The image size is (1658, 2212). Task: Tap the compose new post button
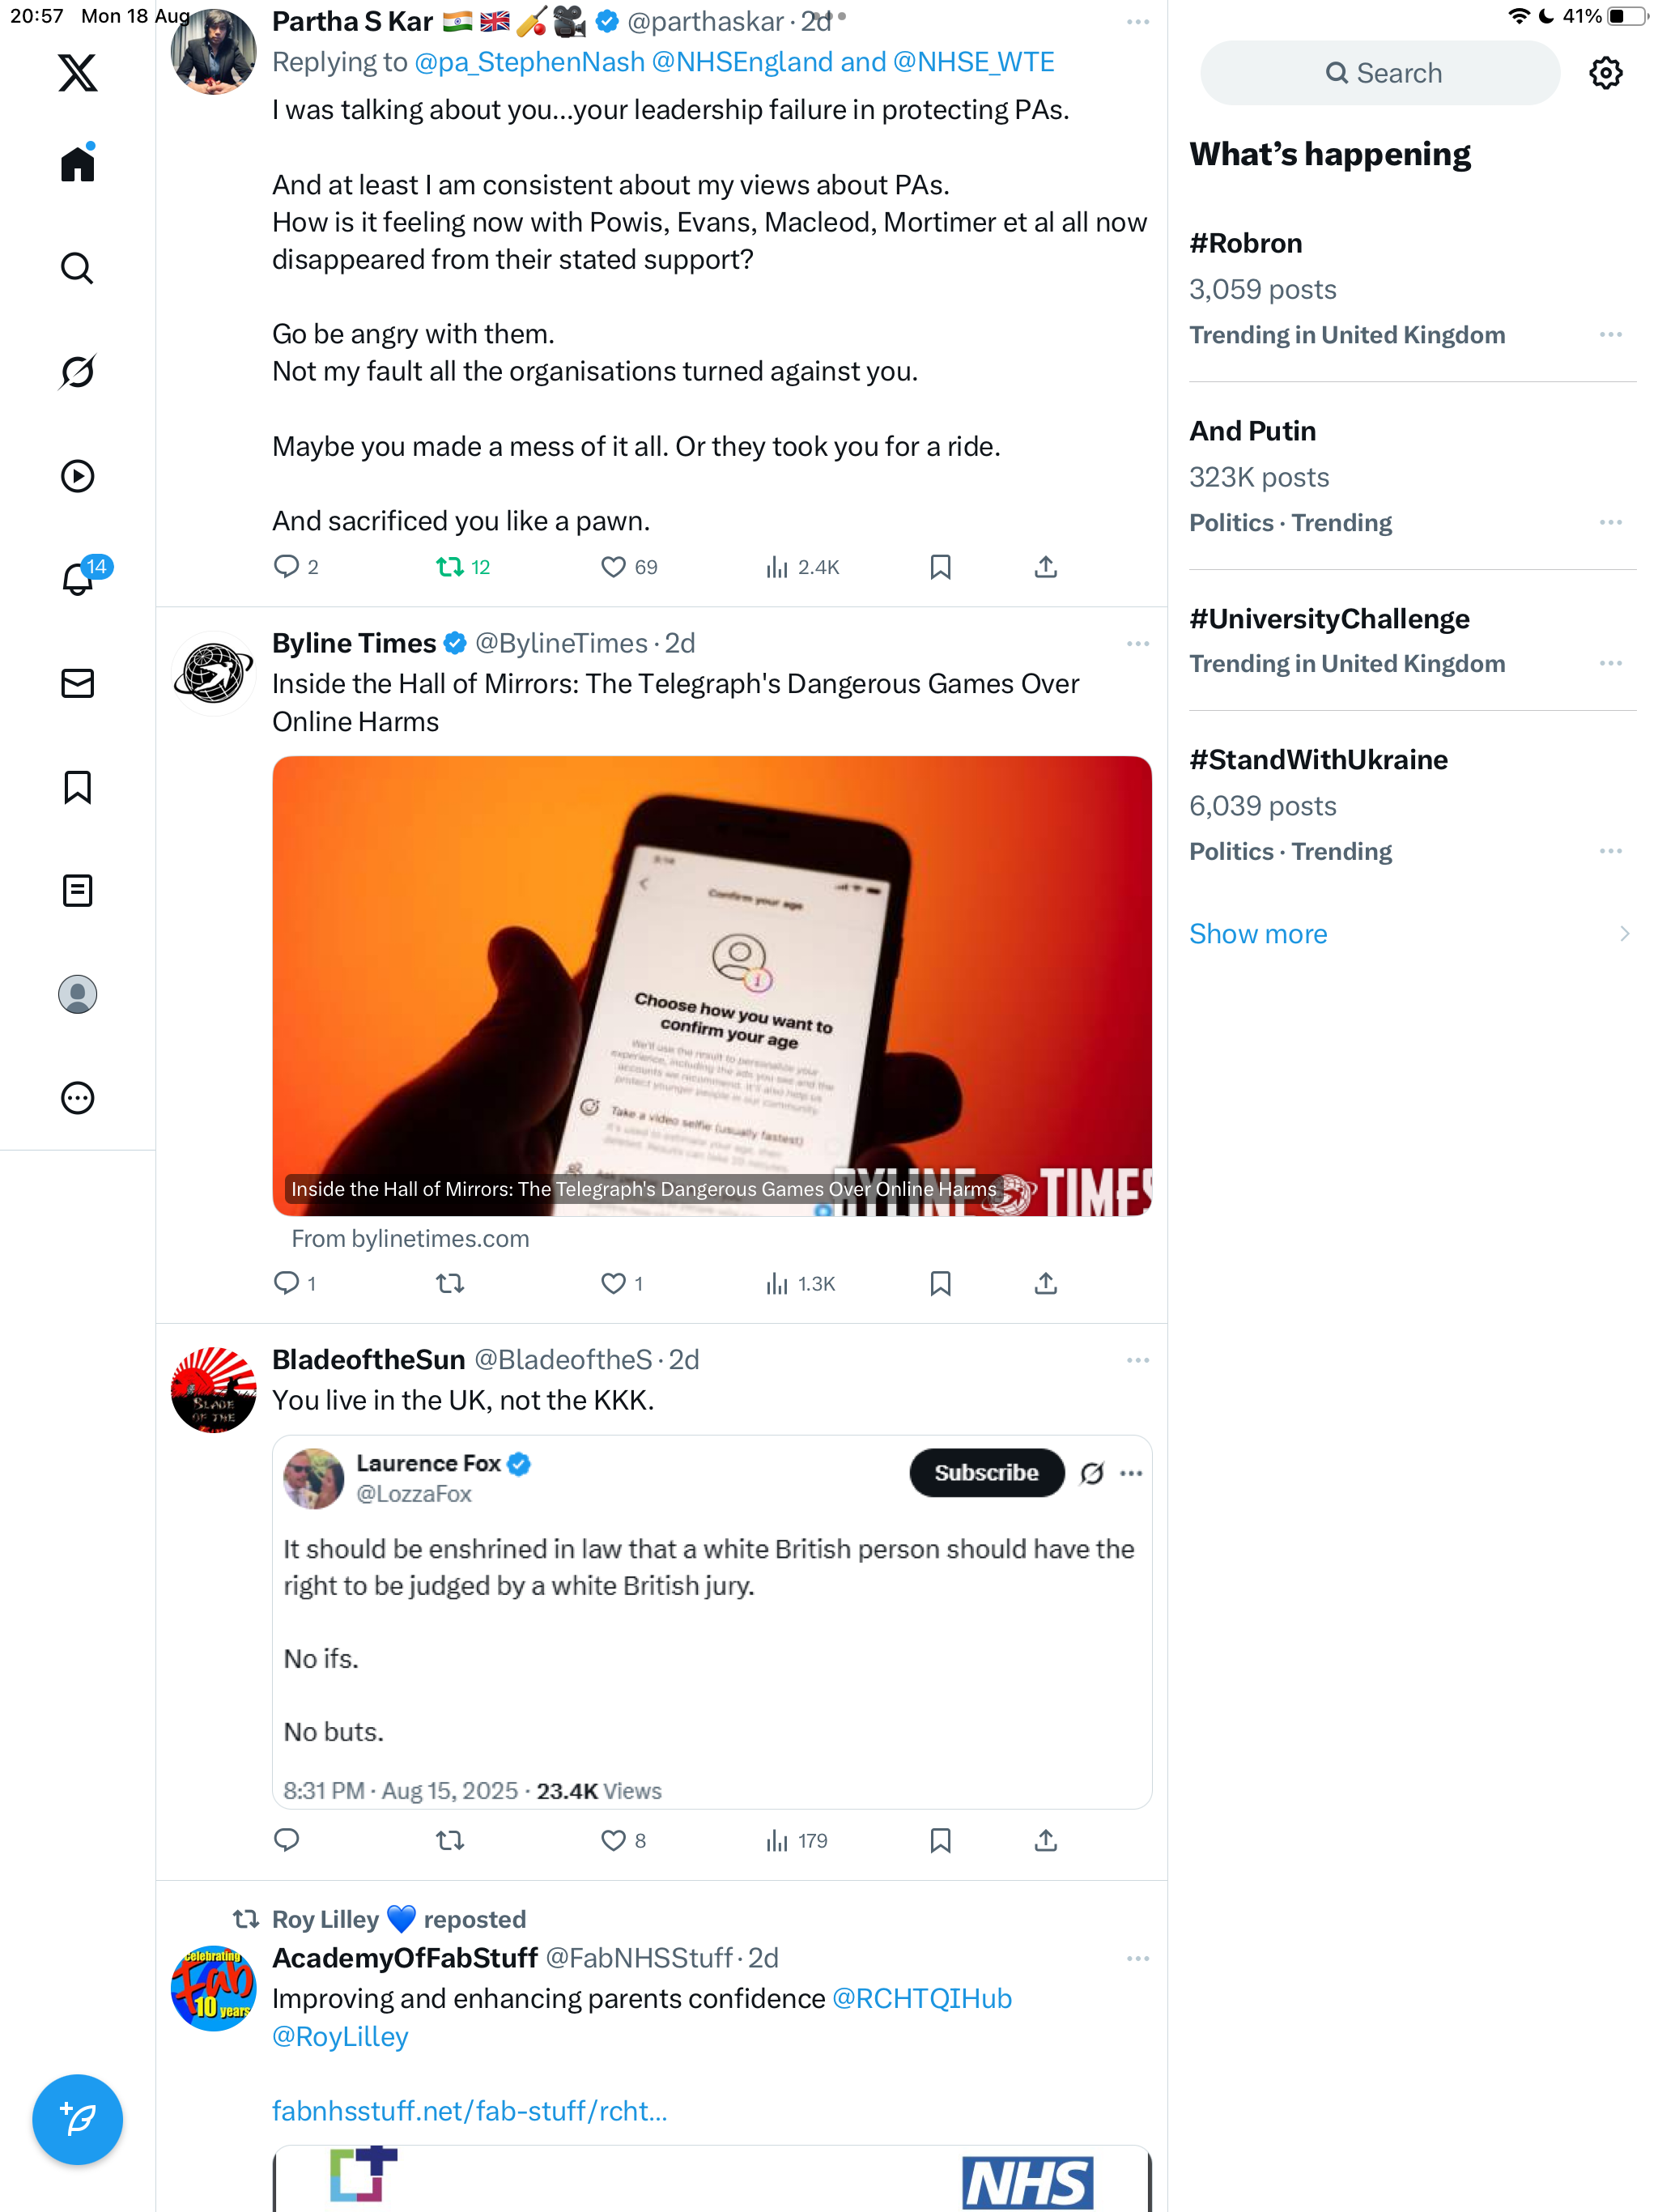point(77,2119)
